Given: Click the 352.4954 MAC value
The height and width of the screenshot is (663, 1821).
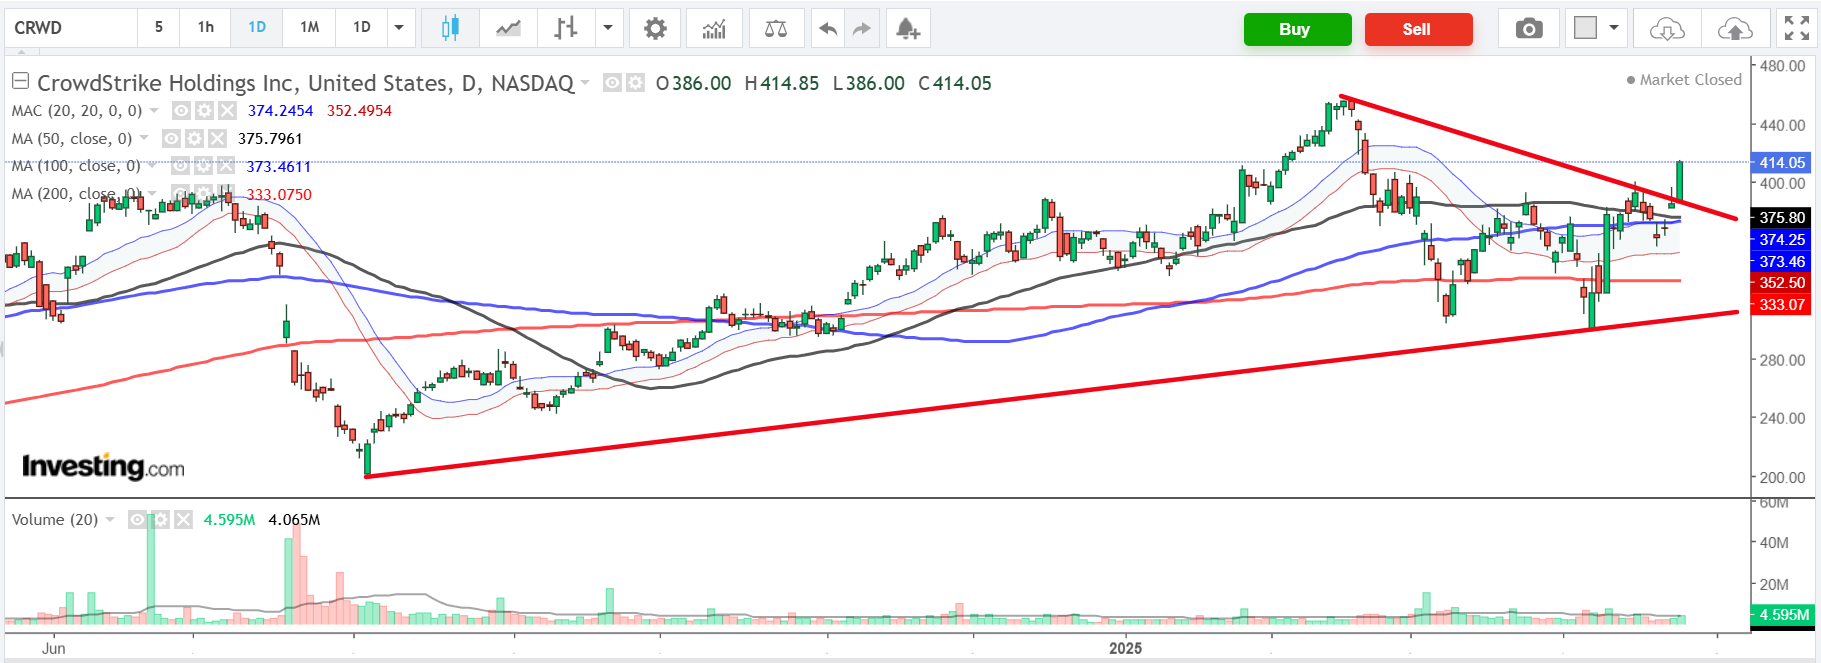Looking at the screenshot, I should [x=359, y=111].
